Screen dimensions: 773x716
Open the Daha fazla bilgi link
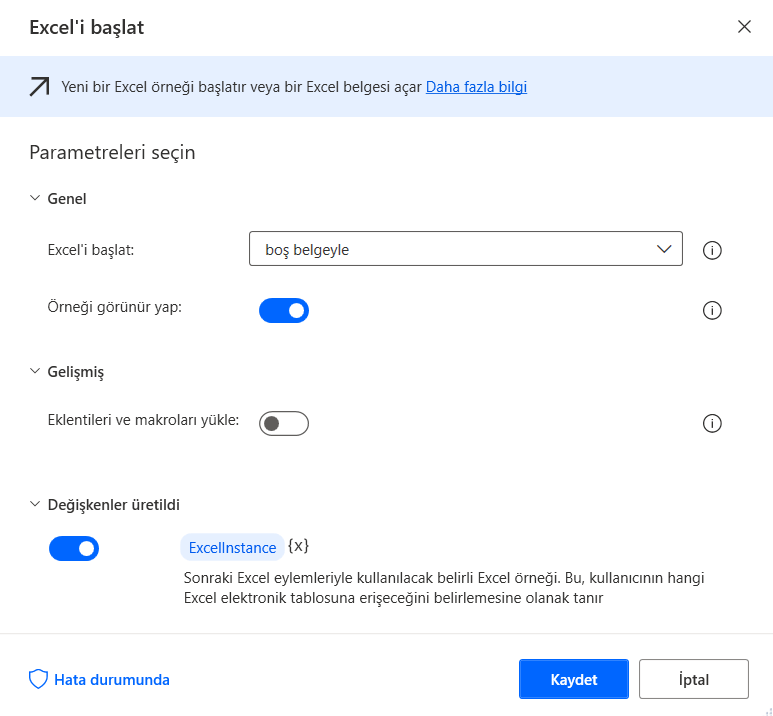pos(476,87)
